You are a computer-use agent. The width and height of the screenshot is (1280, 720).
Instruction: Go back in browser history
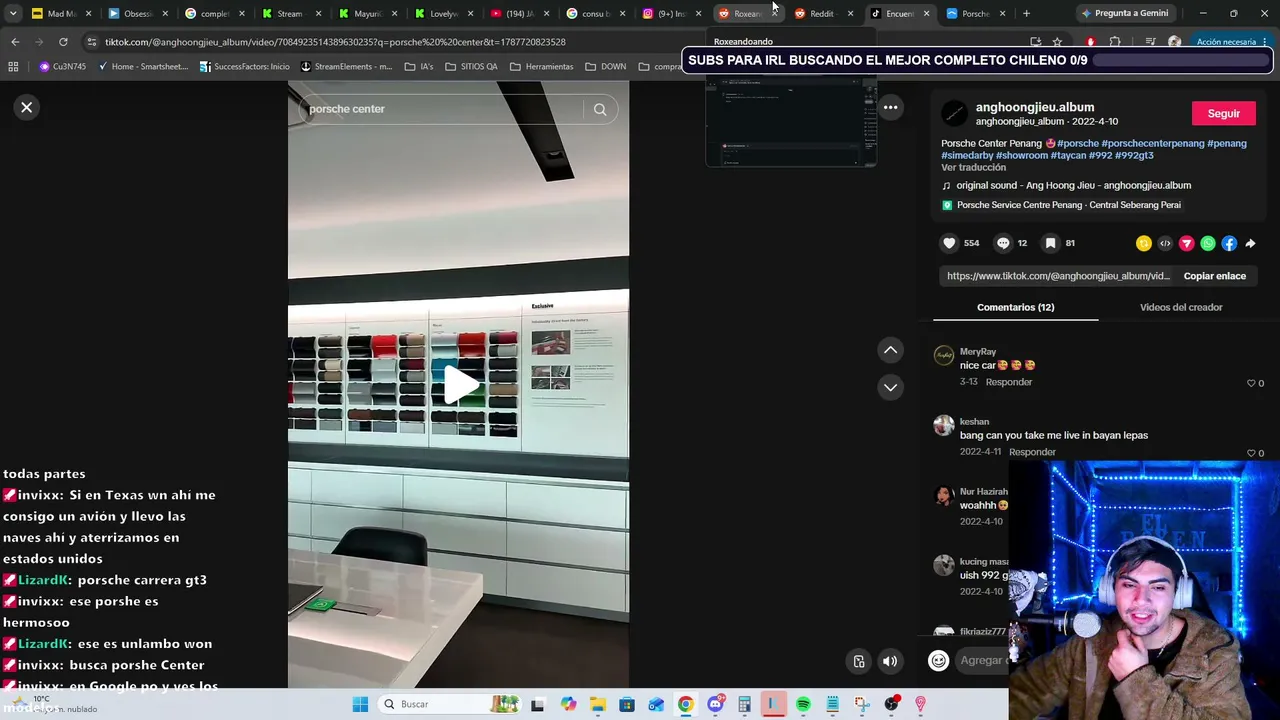15,42
